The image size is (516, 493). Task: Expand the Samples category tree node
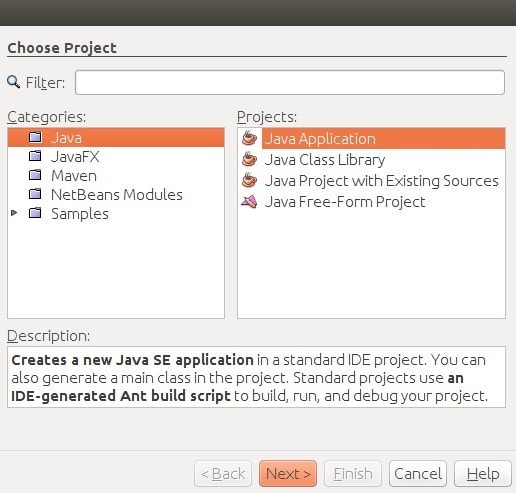tap(14, 213)
